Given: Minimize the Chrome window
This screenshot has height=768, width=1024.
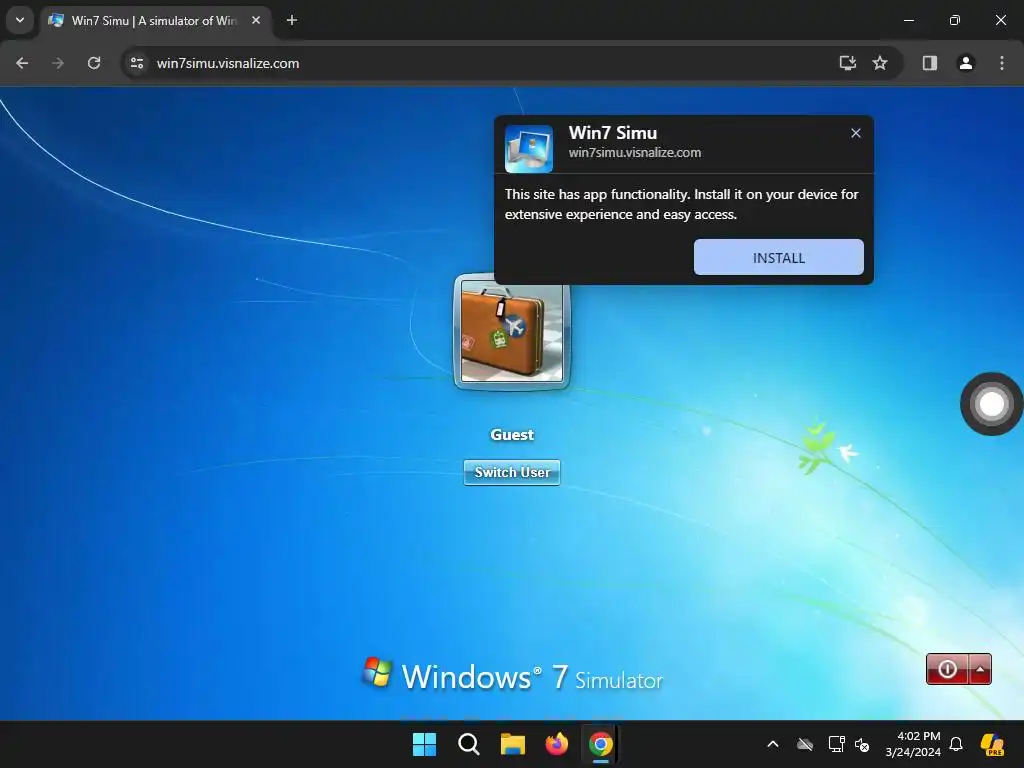Looking at the screenshot, I should (908, 20).
